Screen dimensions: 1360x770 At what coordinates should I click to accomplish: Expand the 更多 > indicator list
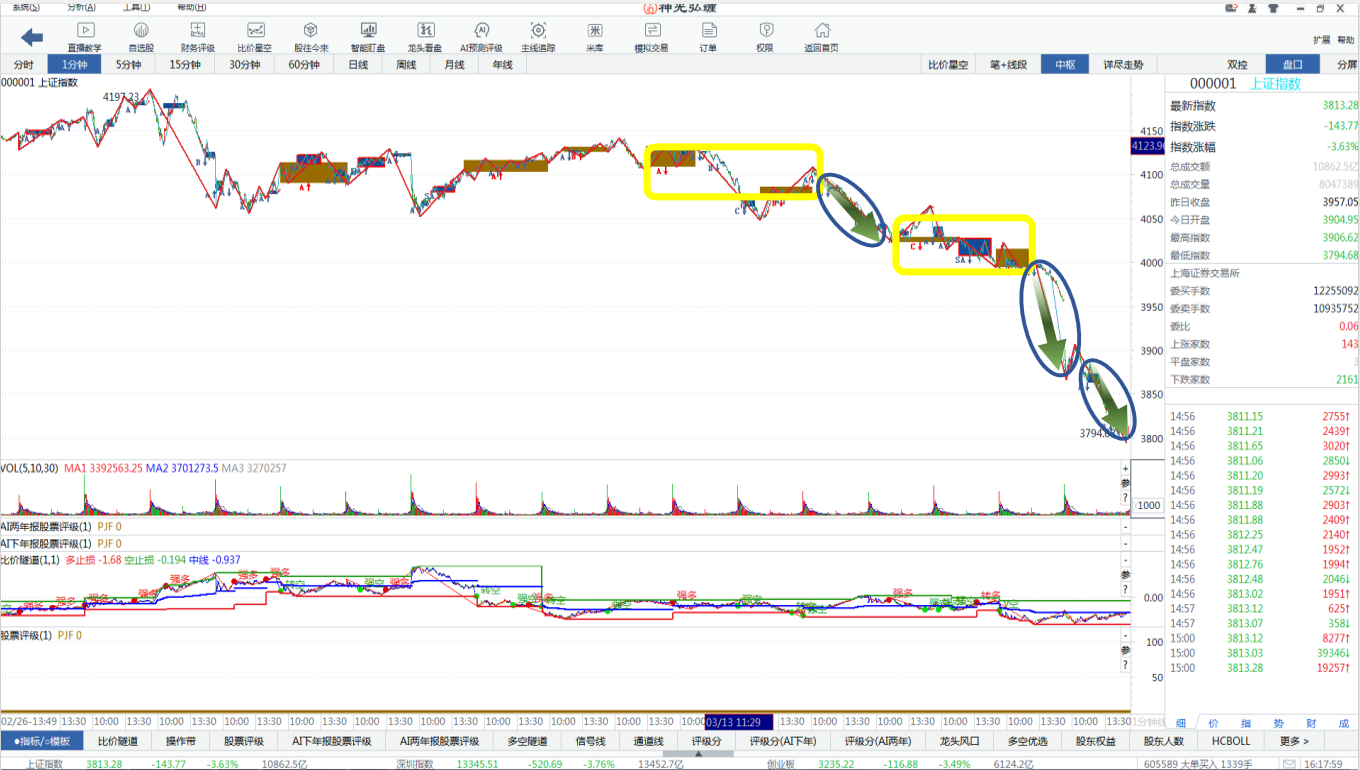point(1293,741)
